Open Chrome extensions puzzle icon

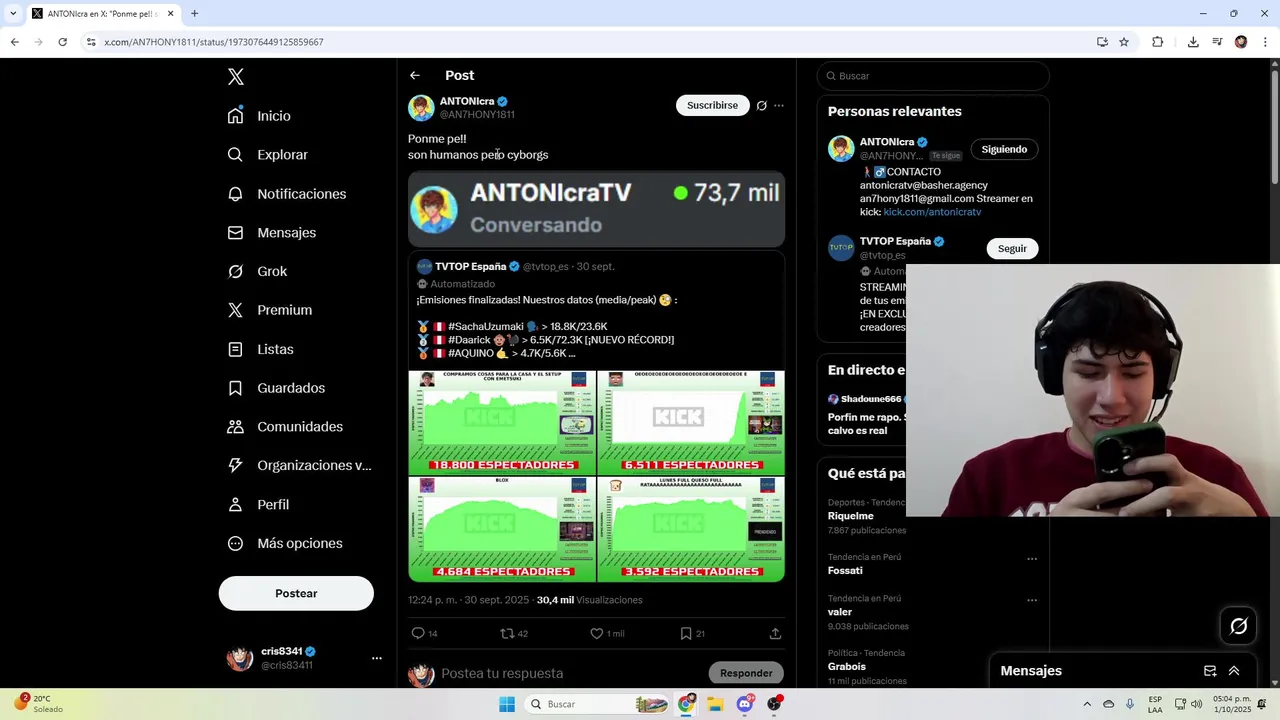point(1158,42)
